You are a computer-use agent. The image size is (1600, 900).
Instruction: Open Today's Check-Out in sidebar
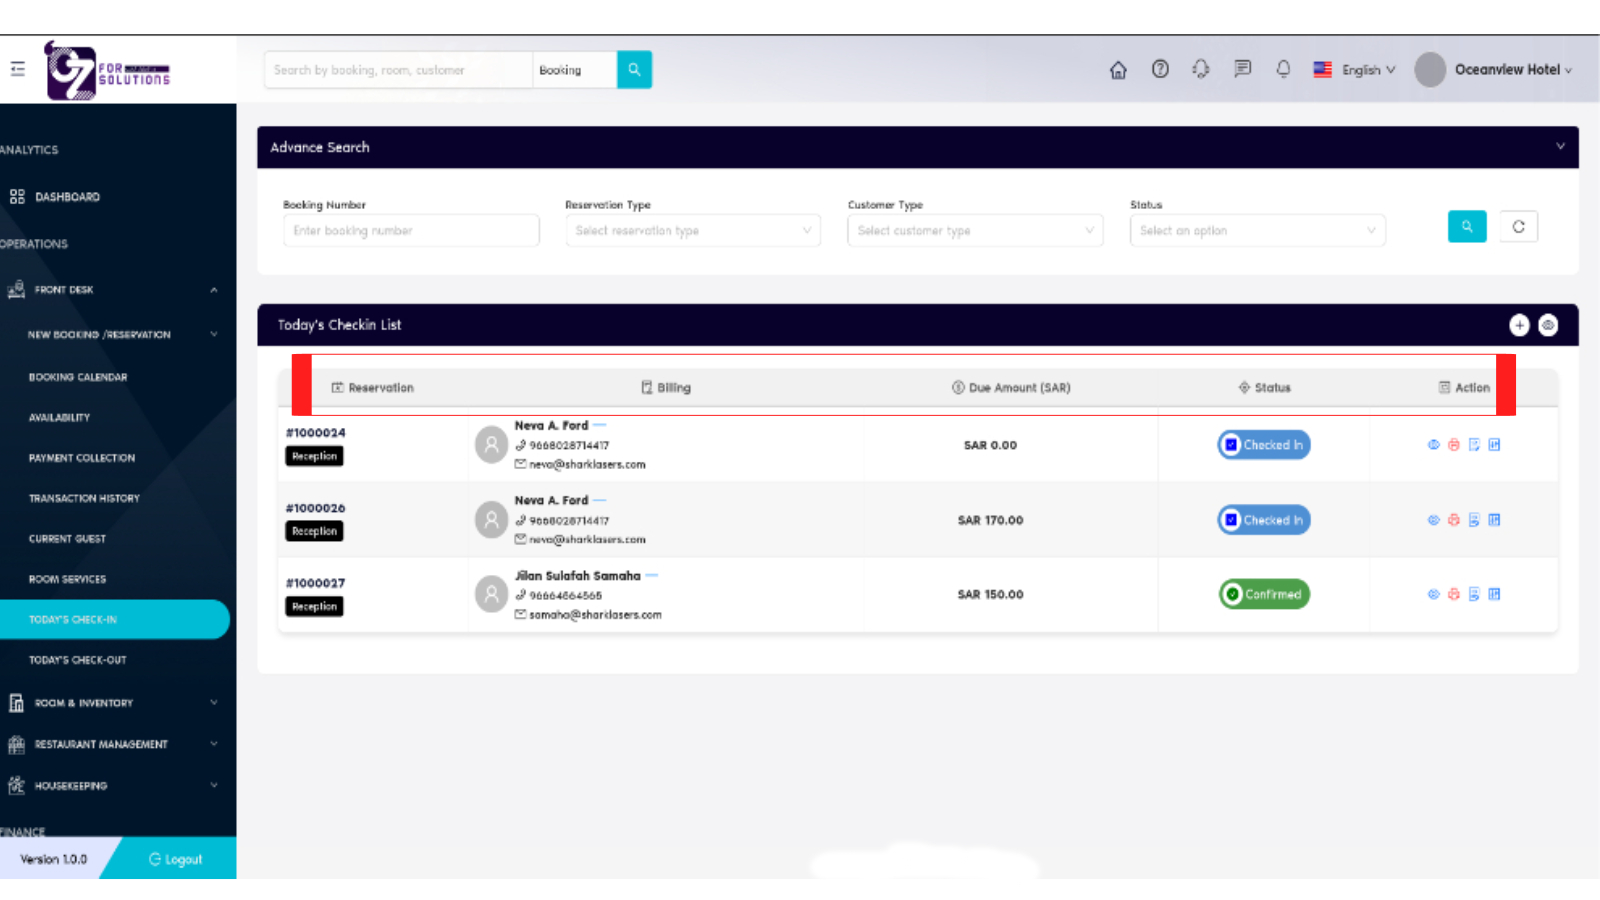[x=78, y=660]
